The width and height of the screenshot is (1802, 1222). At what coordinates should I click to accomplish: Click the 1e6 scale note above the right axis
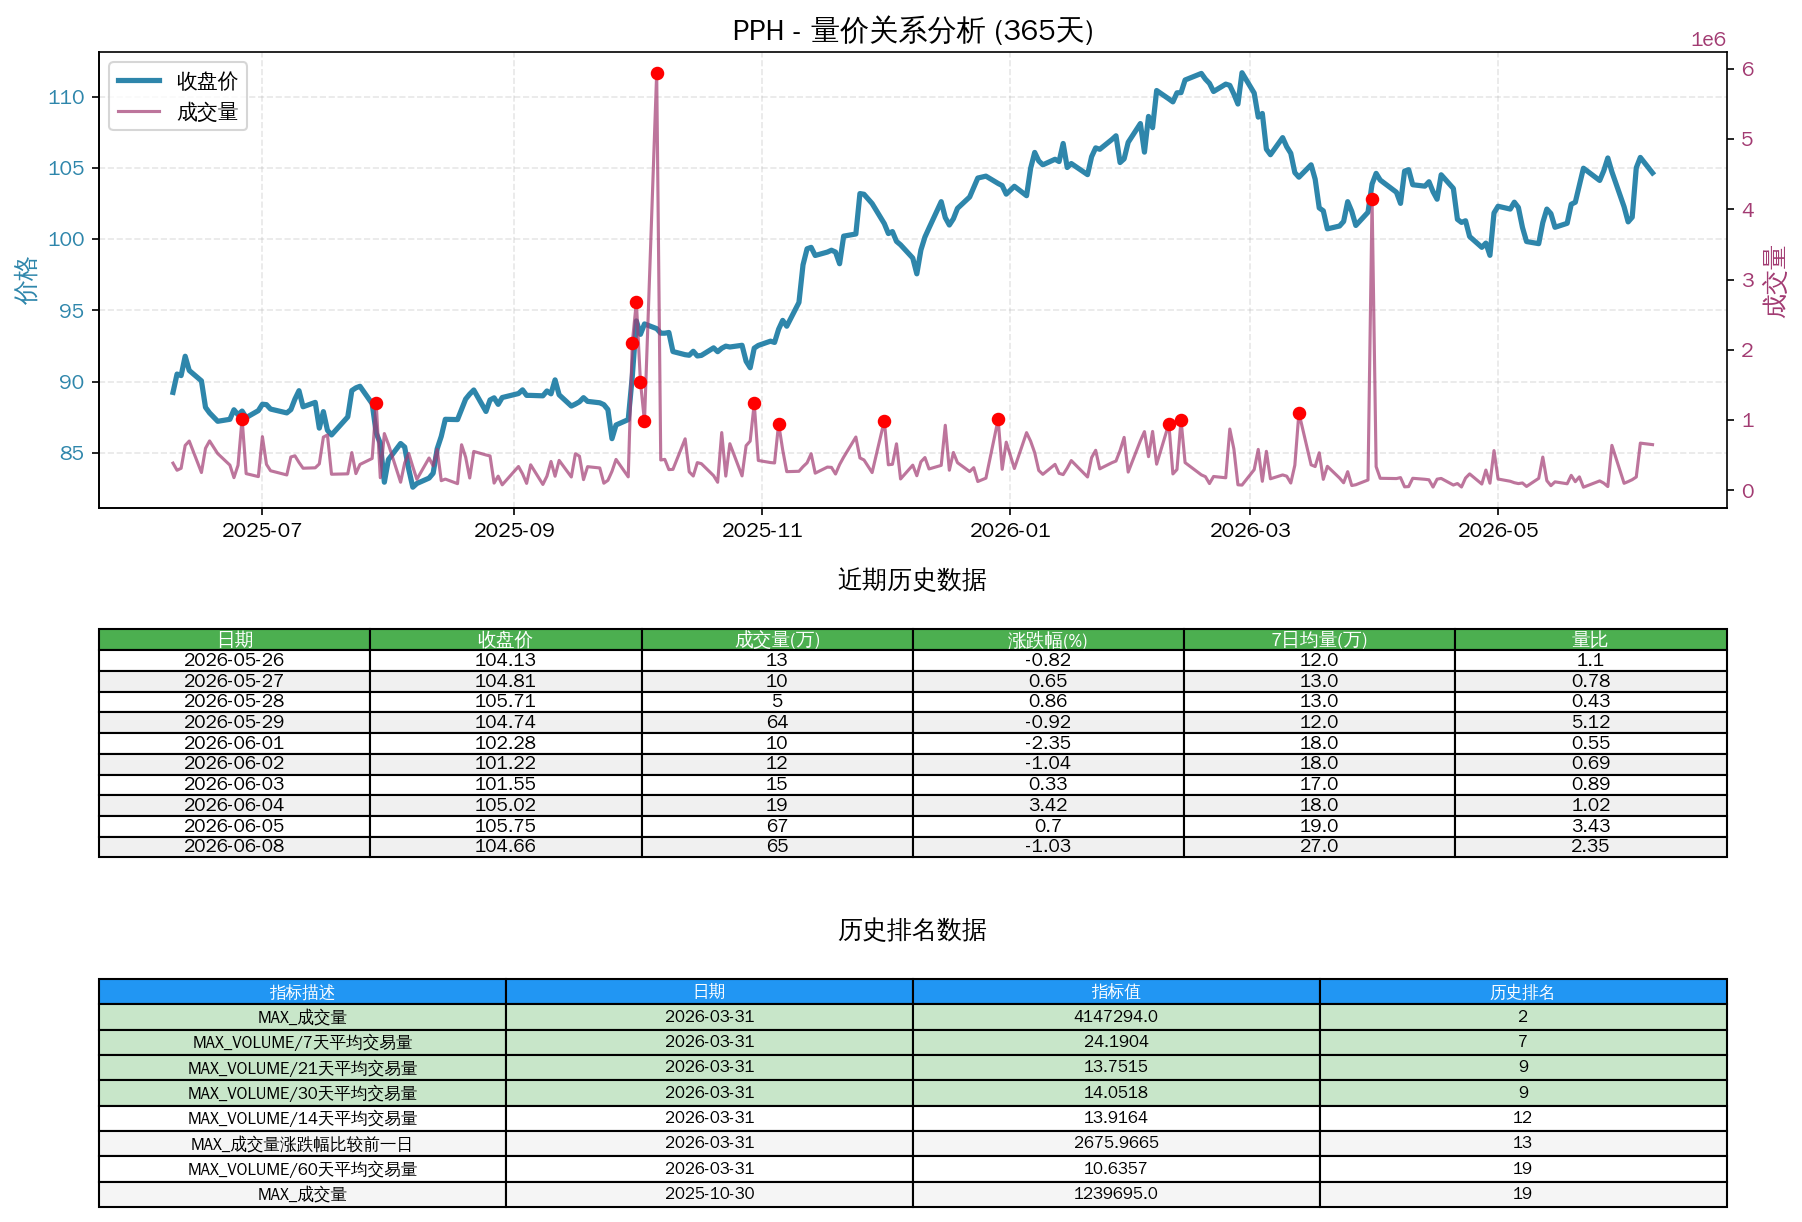1708,40
